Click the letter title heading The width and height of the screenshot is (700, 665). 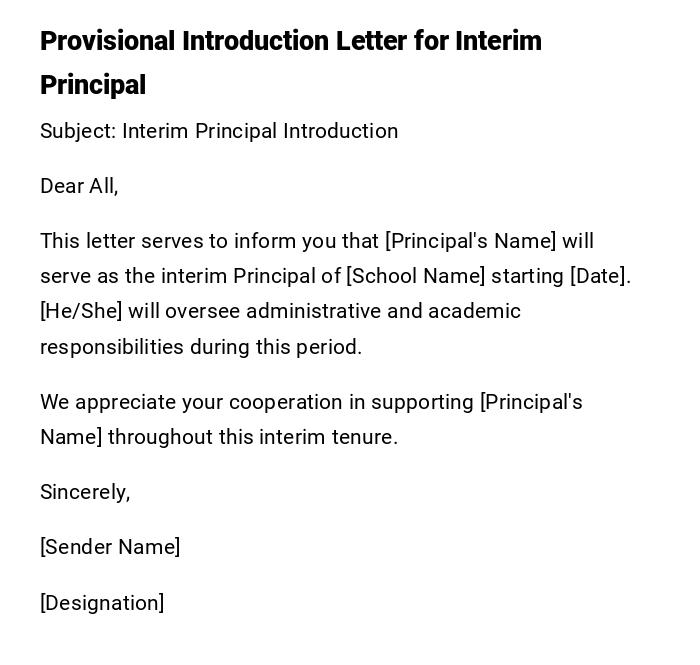(290, 42)
